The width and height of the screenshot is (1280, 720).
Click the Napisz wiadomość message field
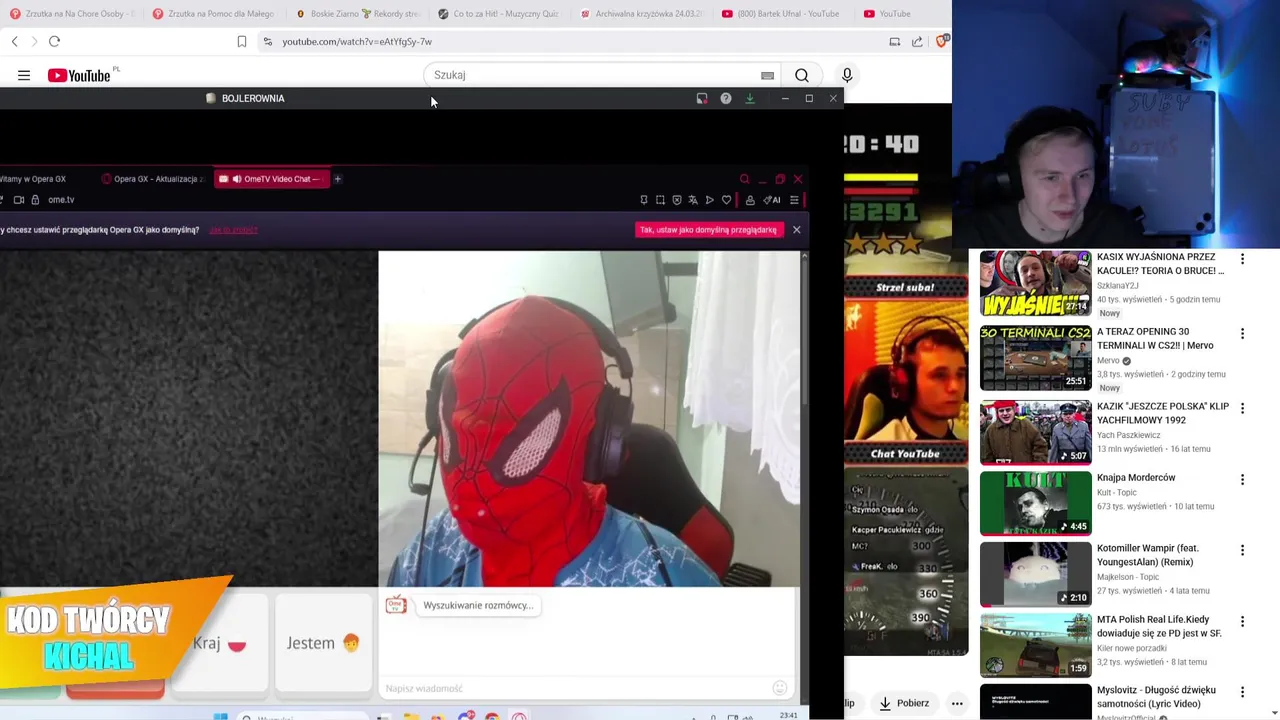[x=575, y=688]
